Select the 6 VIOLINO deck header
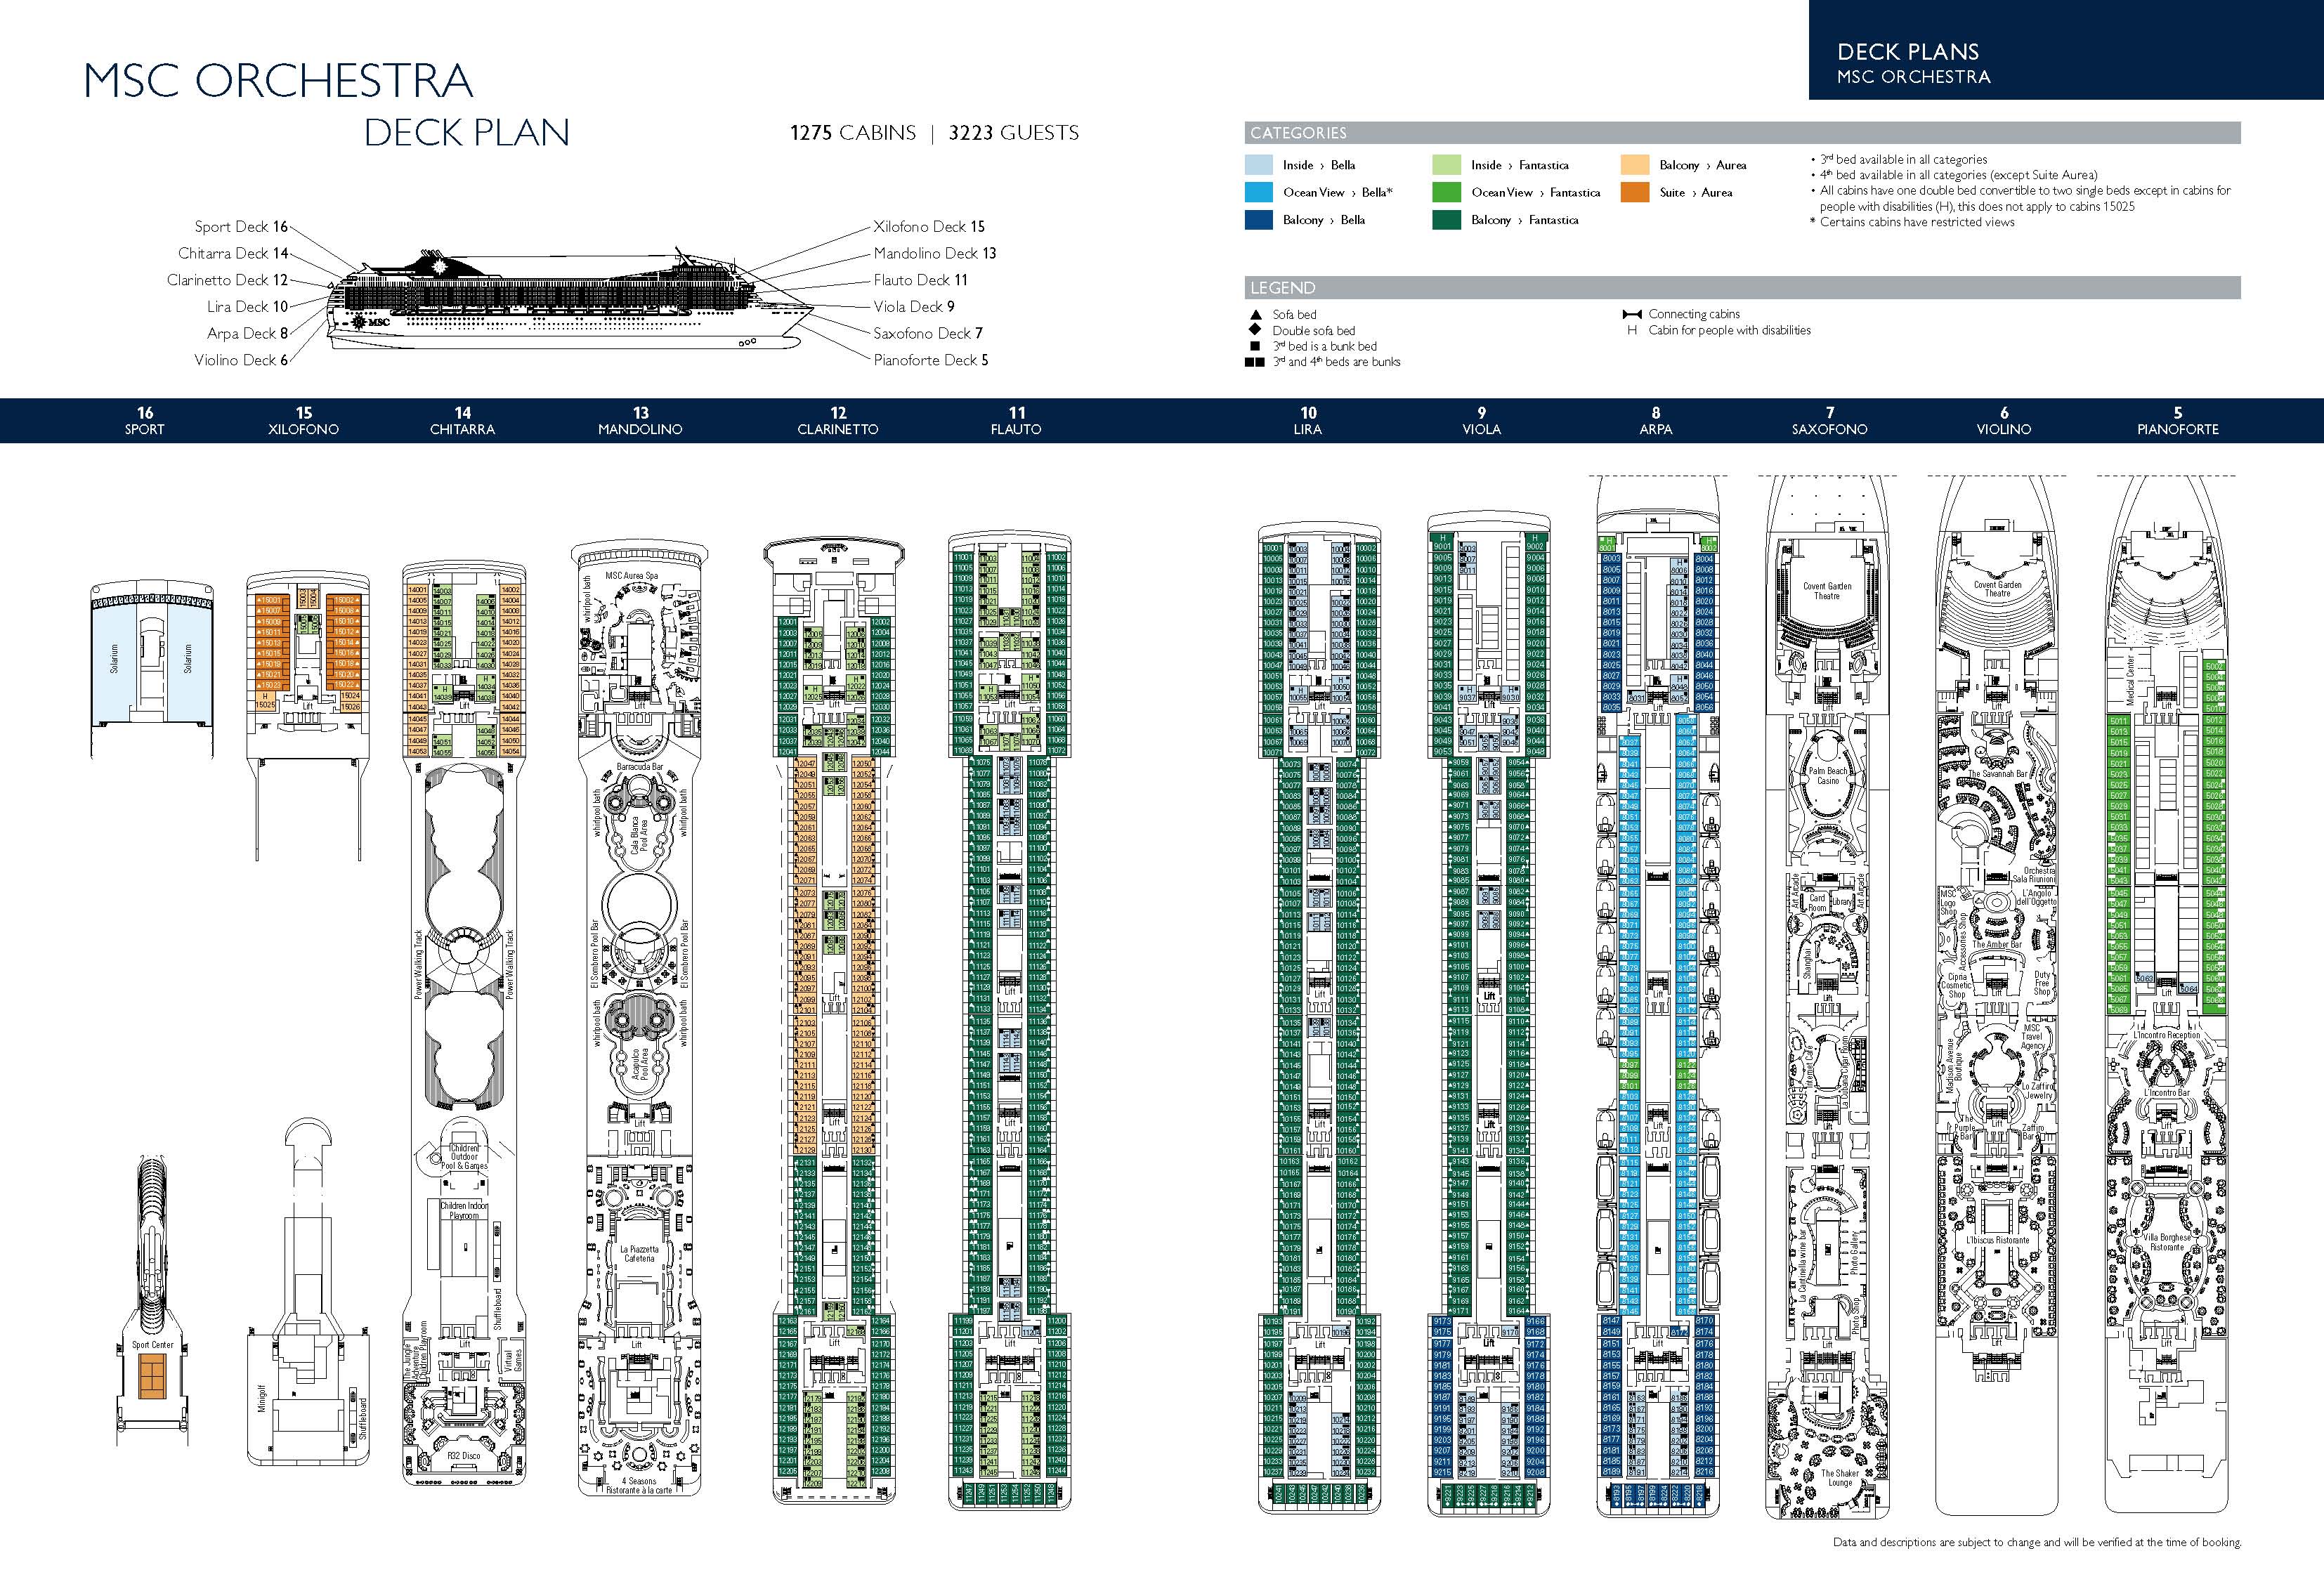Viewport: 2324px width, 1577px height. pyautogui.click(x=2004, y=420)
